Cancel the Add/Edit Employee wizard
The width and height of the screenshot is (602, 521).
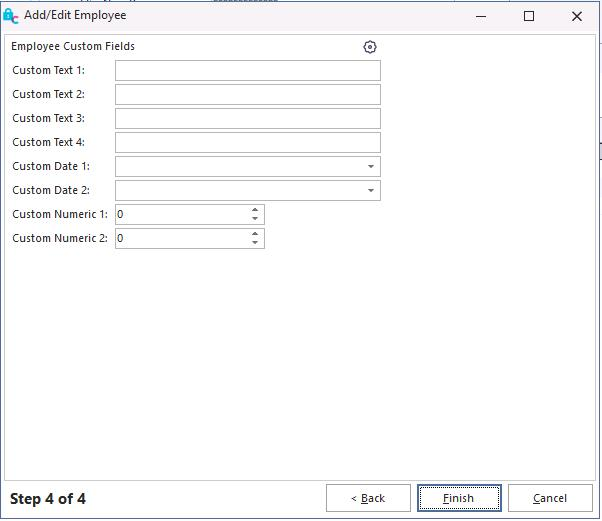tap(550, 498)
